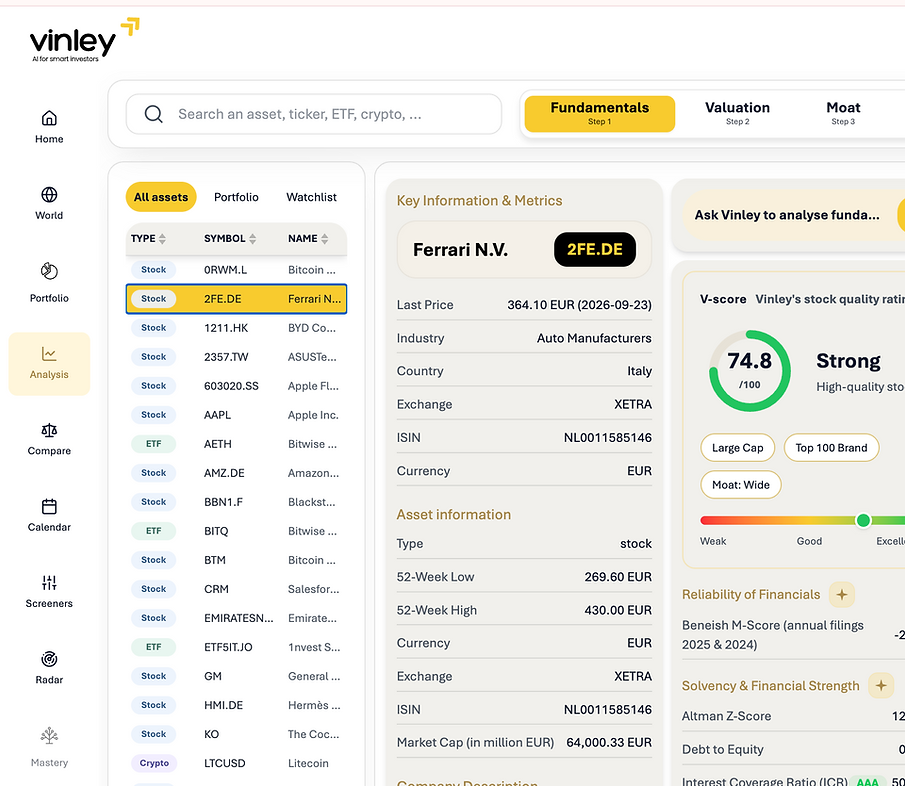Screen dimensions: 905x786
Task: Sort the table by TYPE column
Action: (x=148, y=238)
